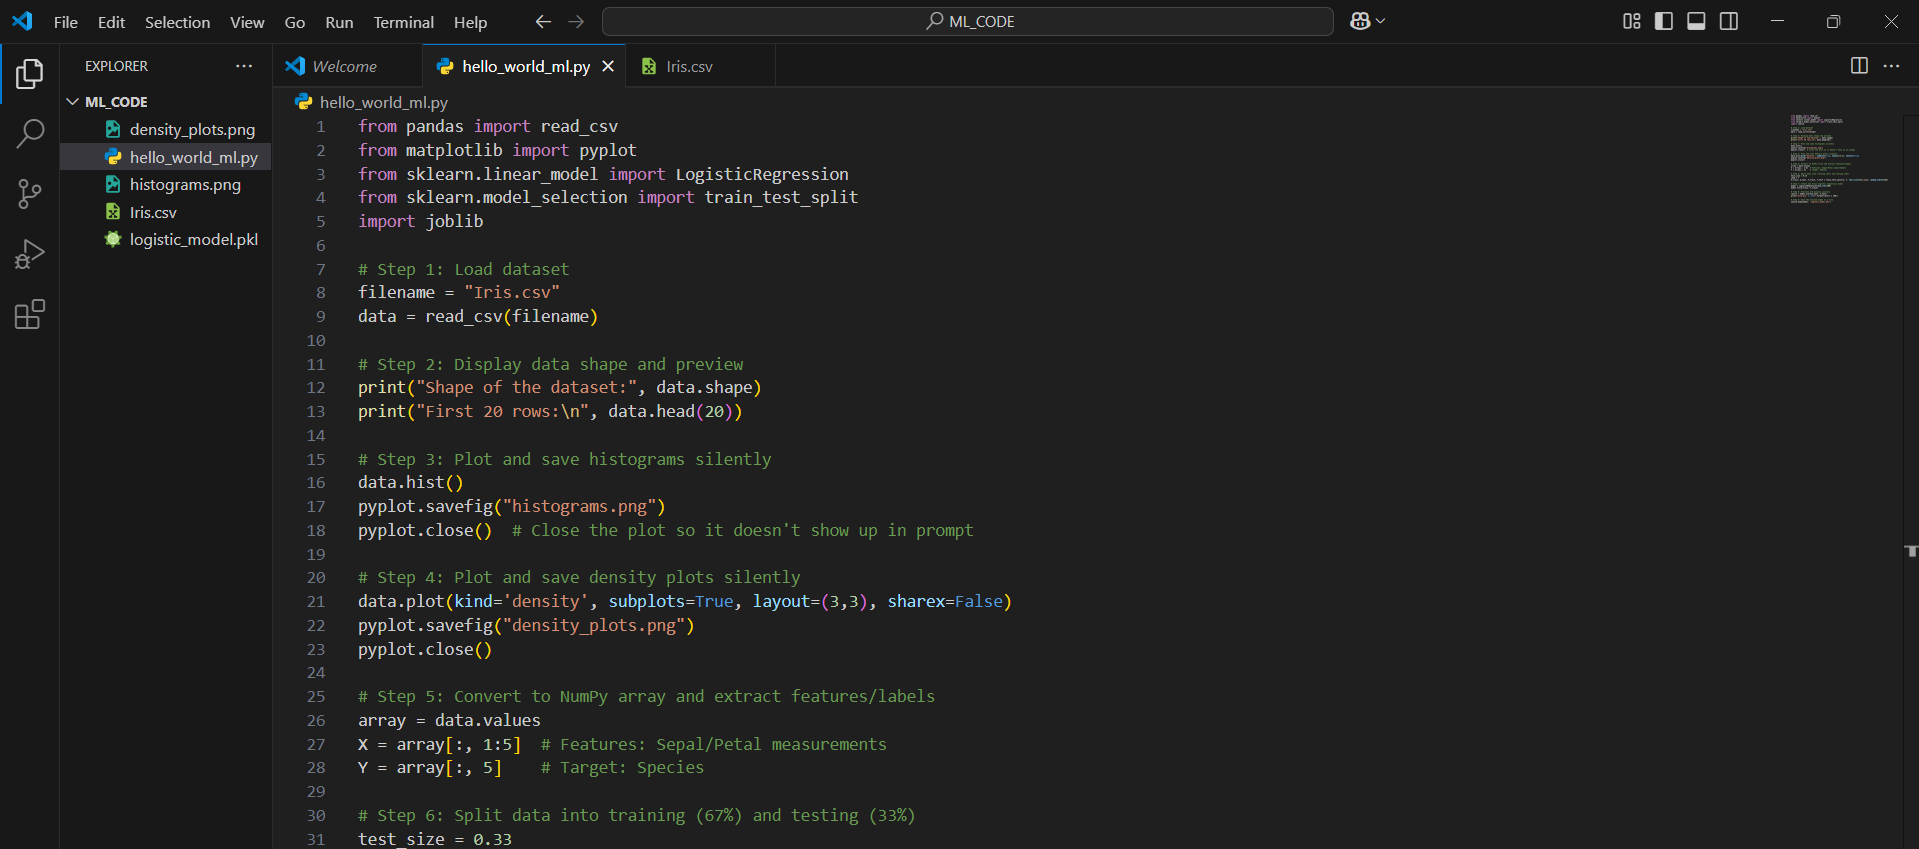Open the Go menu
The width and height of the screenshot is (1919, 849).
[x=294, y=22]
